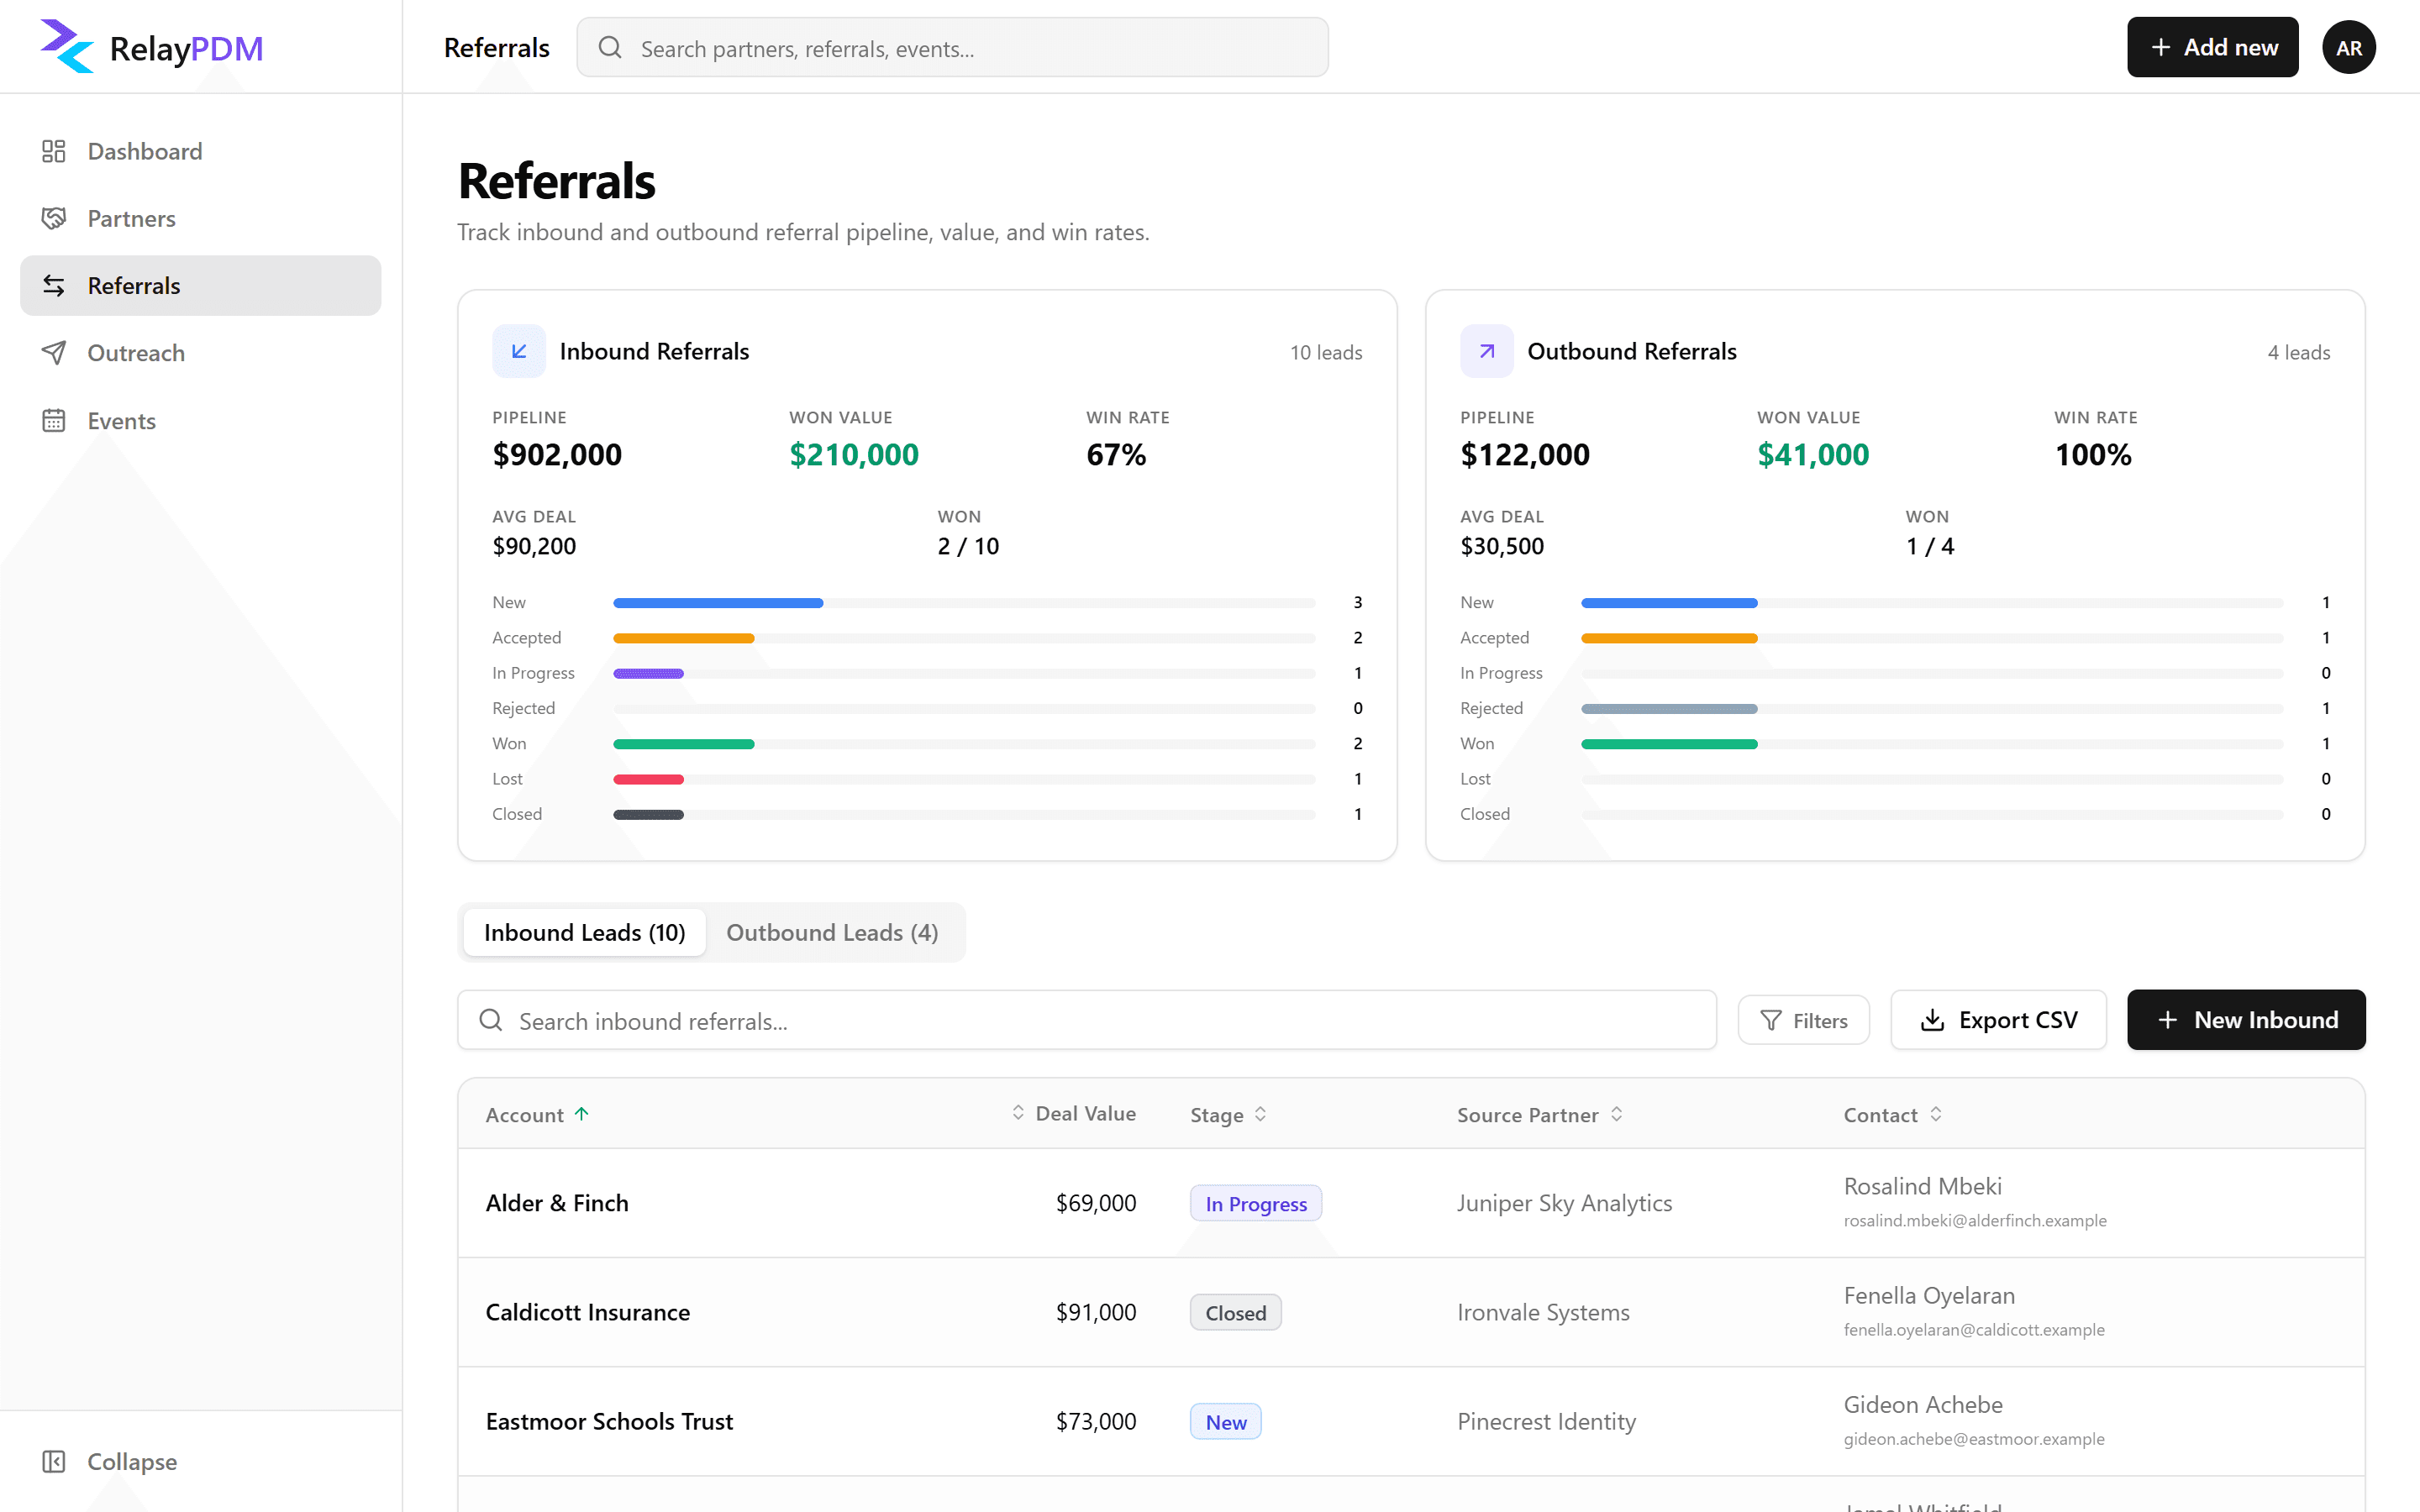This screenshot has width=2420, height=1512.
Task: Open the Filters button
Action: coord(1803,1020)
